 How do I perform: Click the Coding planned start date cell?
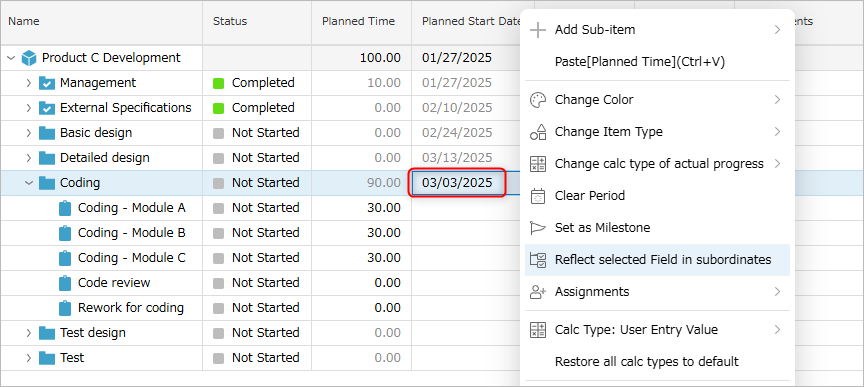coord(457,182)
